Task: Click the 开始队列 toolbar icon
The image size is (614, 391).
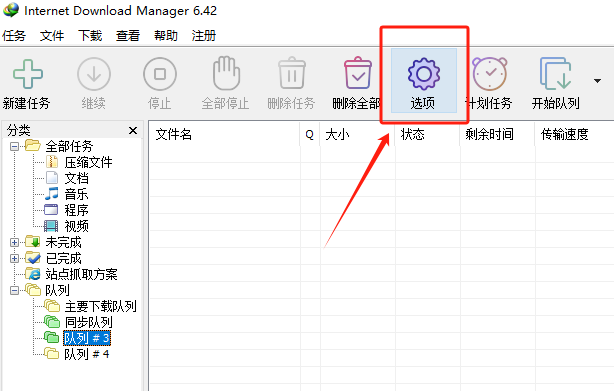Action: point(555,74)
